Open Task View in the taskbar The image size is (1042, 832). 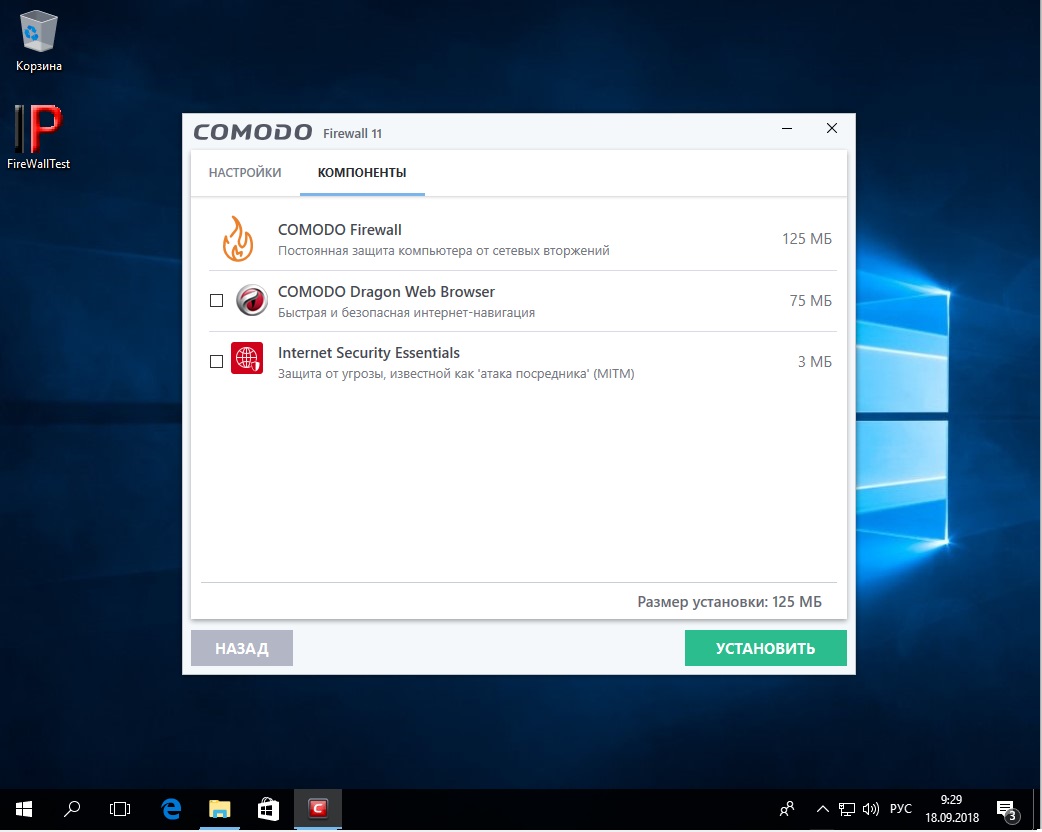120,809
